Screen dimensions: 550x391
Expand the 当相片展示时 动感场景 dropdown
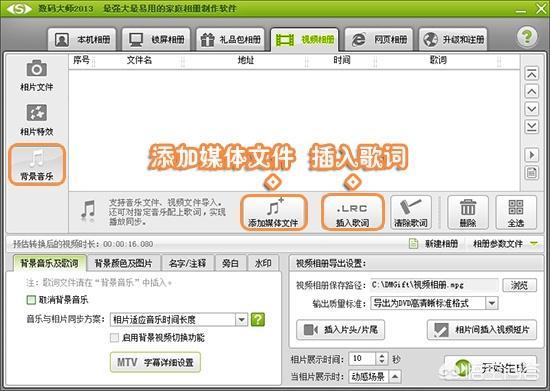click(395, 377)
